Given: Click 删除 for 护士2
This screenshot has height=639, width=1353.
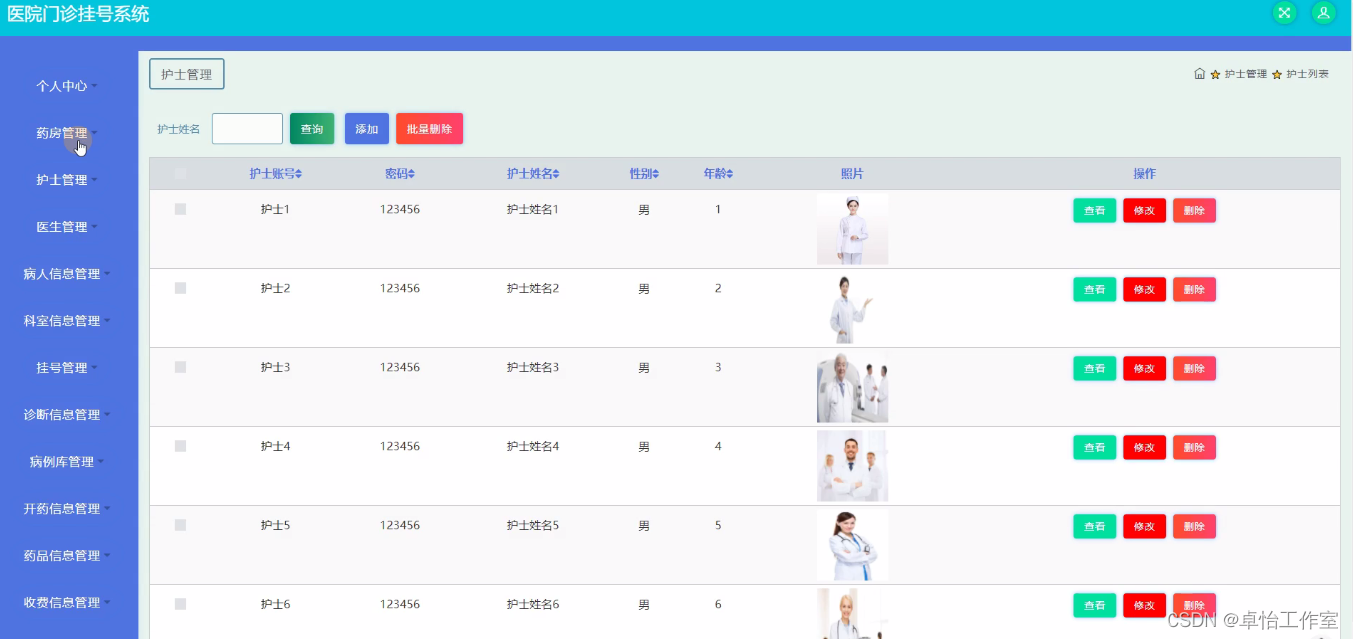Looking at the screenshot, I should click(1194, 289).
